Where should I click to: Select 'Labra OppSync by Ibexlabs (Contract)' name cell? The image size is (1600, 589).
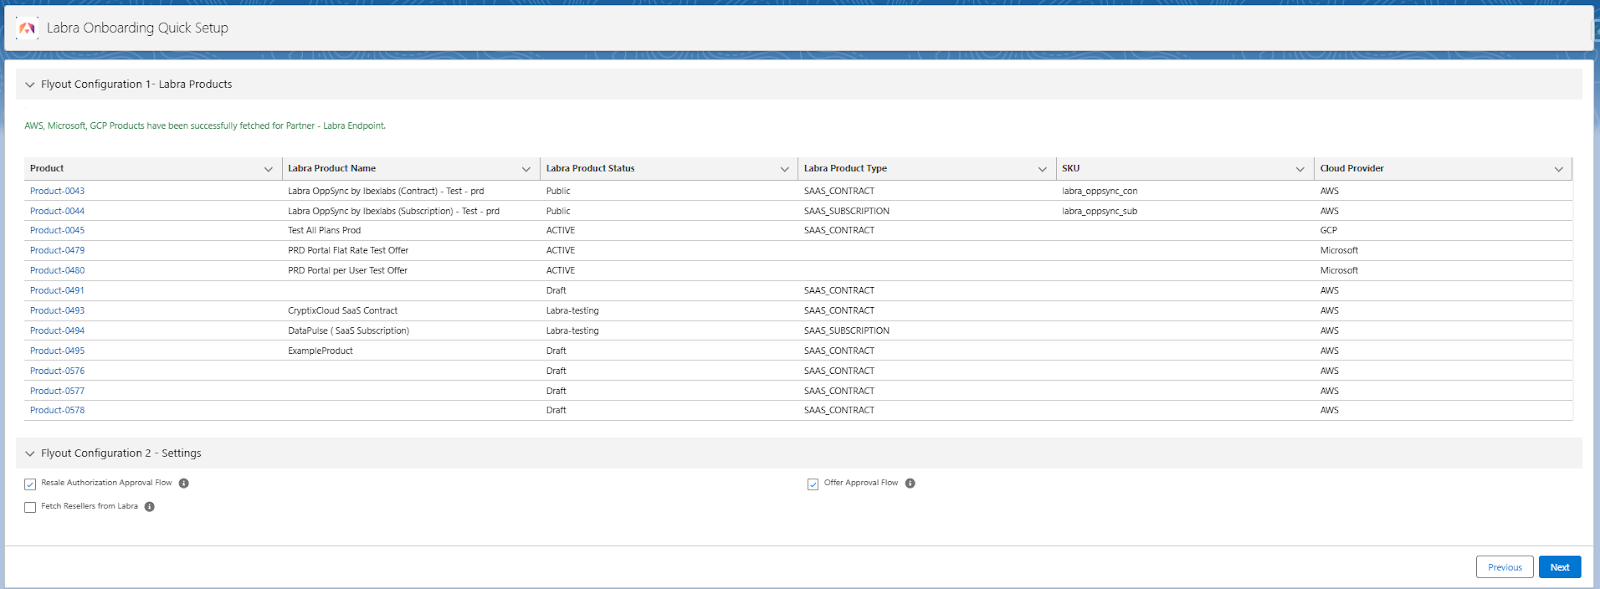[386, 191]
